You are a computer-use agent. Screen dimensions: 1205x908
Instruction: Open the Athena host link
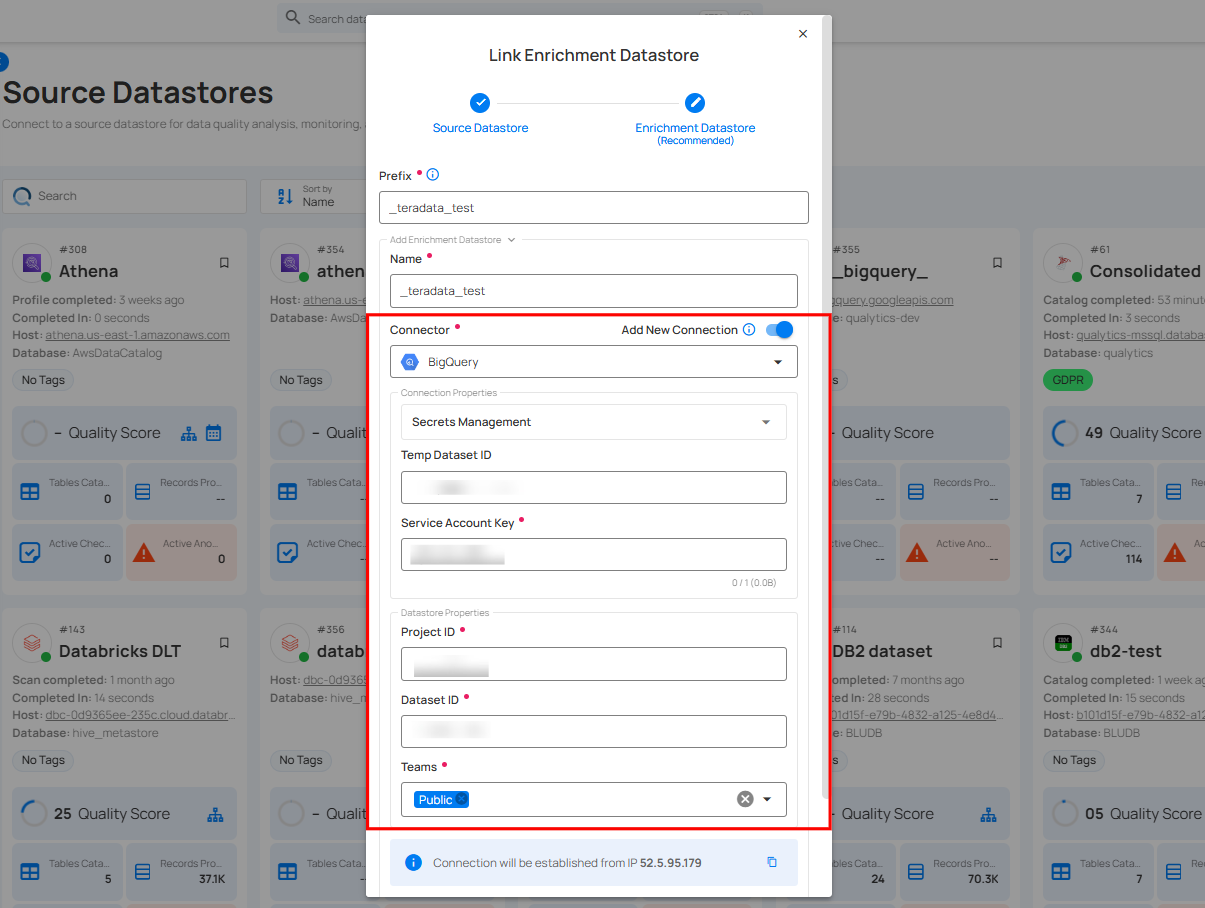[139, 335]
